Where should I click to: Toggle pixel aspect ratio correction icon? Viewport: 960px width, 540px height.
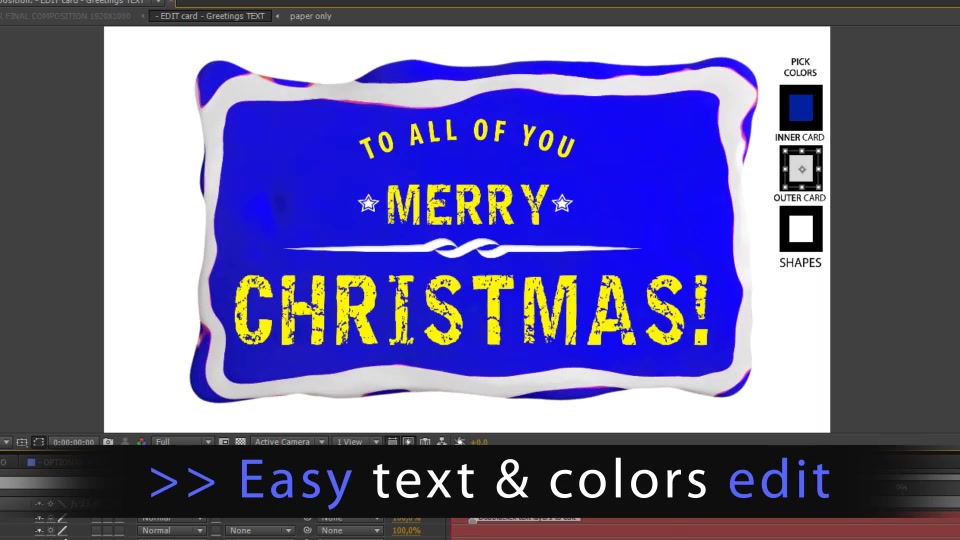[x=392, y=441]
